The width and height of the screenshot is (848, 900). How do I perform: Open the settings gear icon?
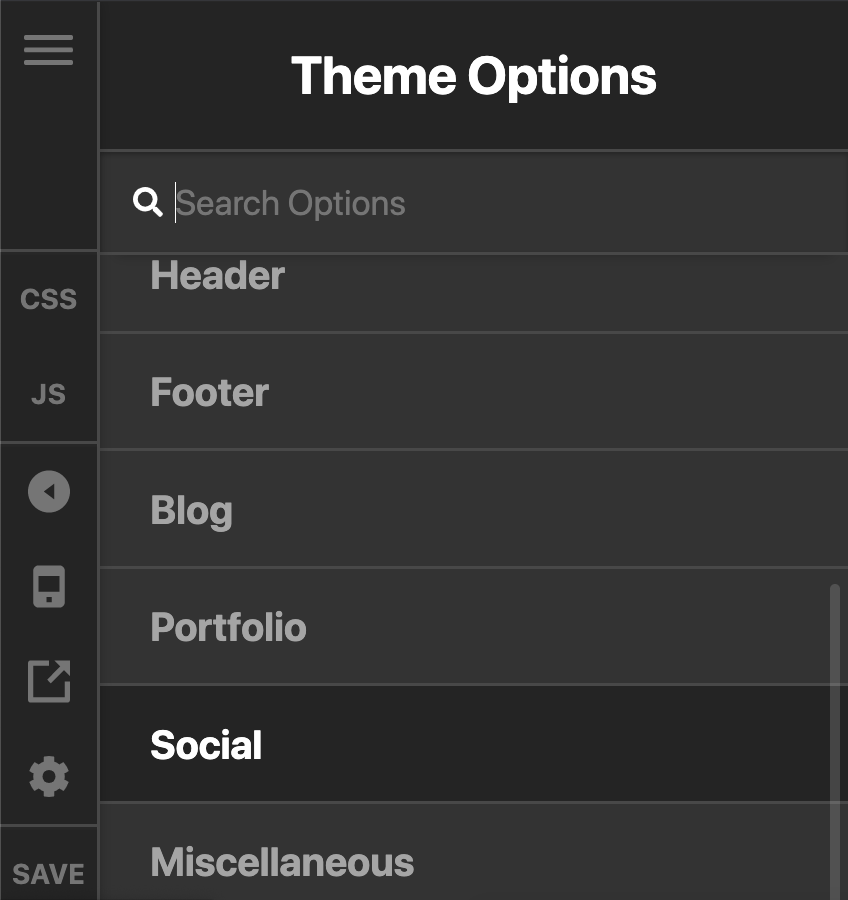pos(49,777)
